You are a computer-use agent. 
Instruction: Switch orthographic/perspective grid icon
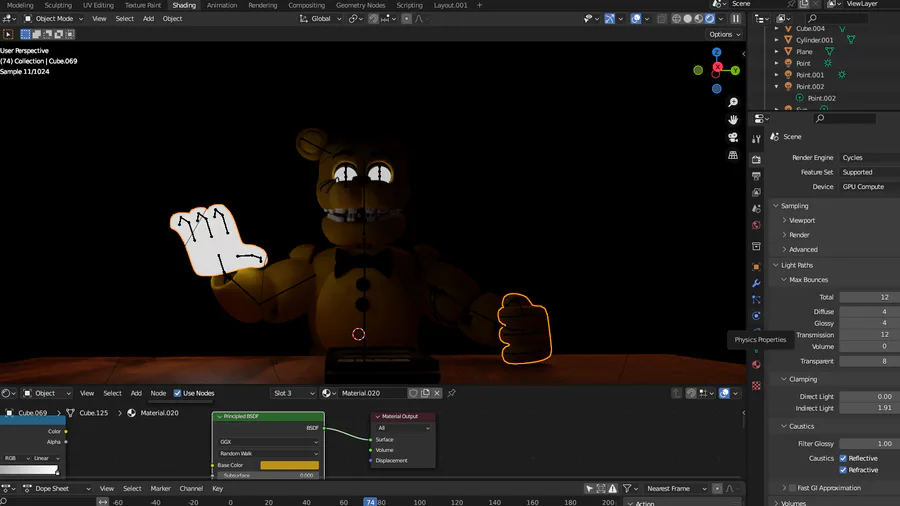tap(733, 155)
